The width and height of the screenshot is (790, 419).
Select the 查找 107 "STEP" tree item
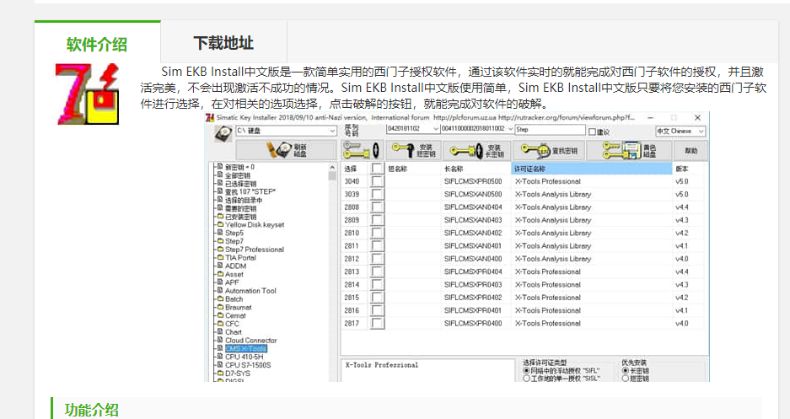pos(250,192)
